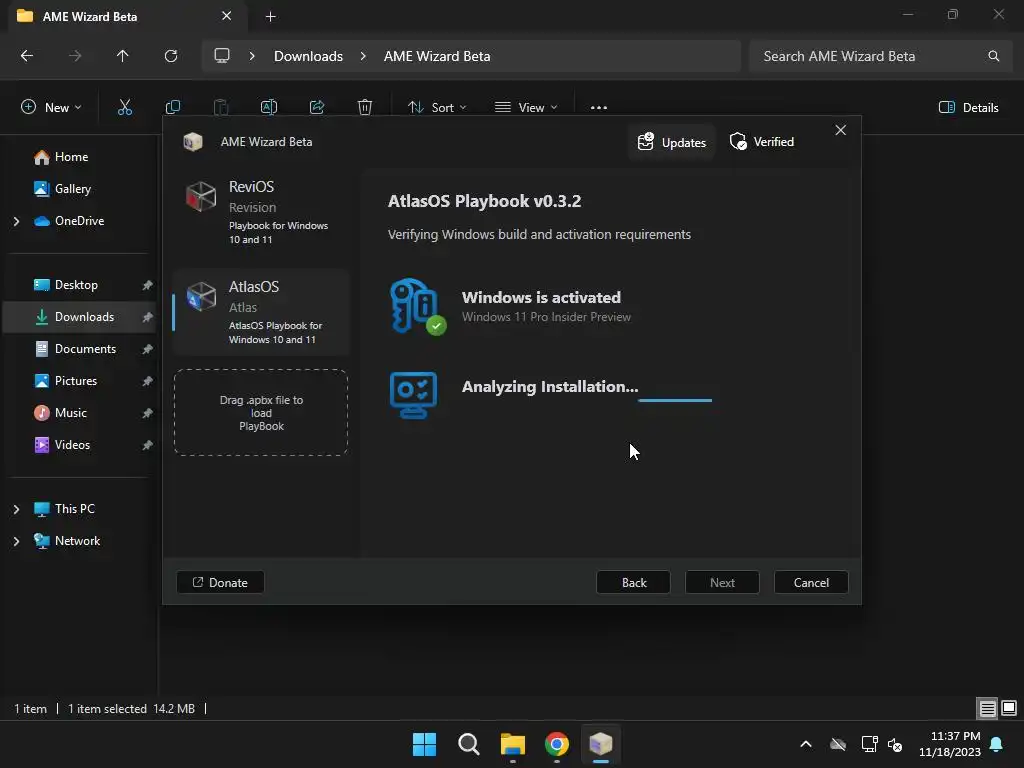This screenshot has width=1024, height=768.
Task: Click the Copy icon in Explorer toolbar
Action: [173, 107]
